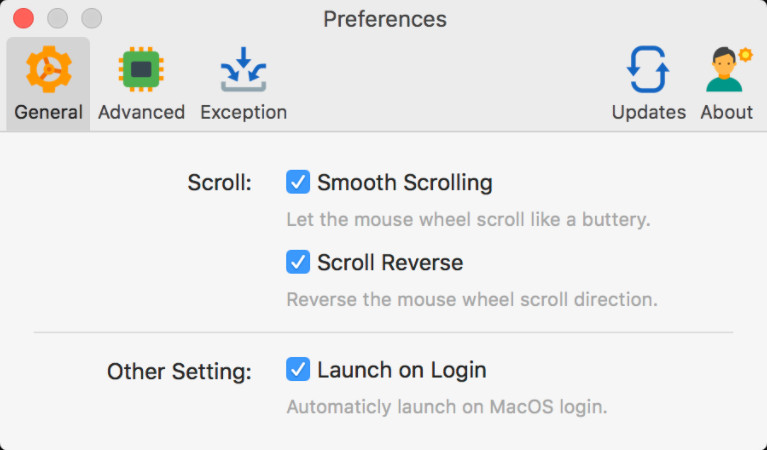Open the About person icon
This screenshot has width=767, height=450.
(727, 69)
